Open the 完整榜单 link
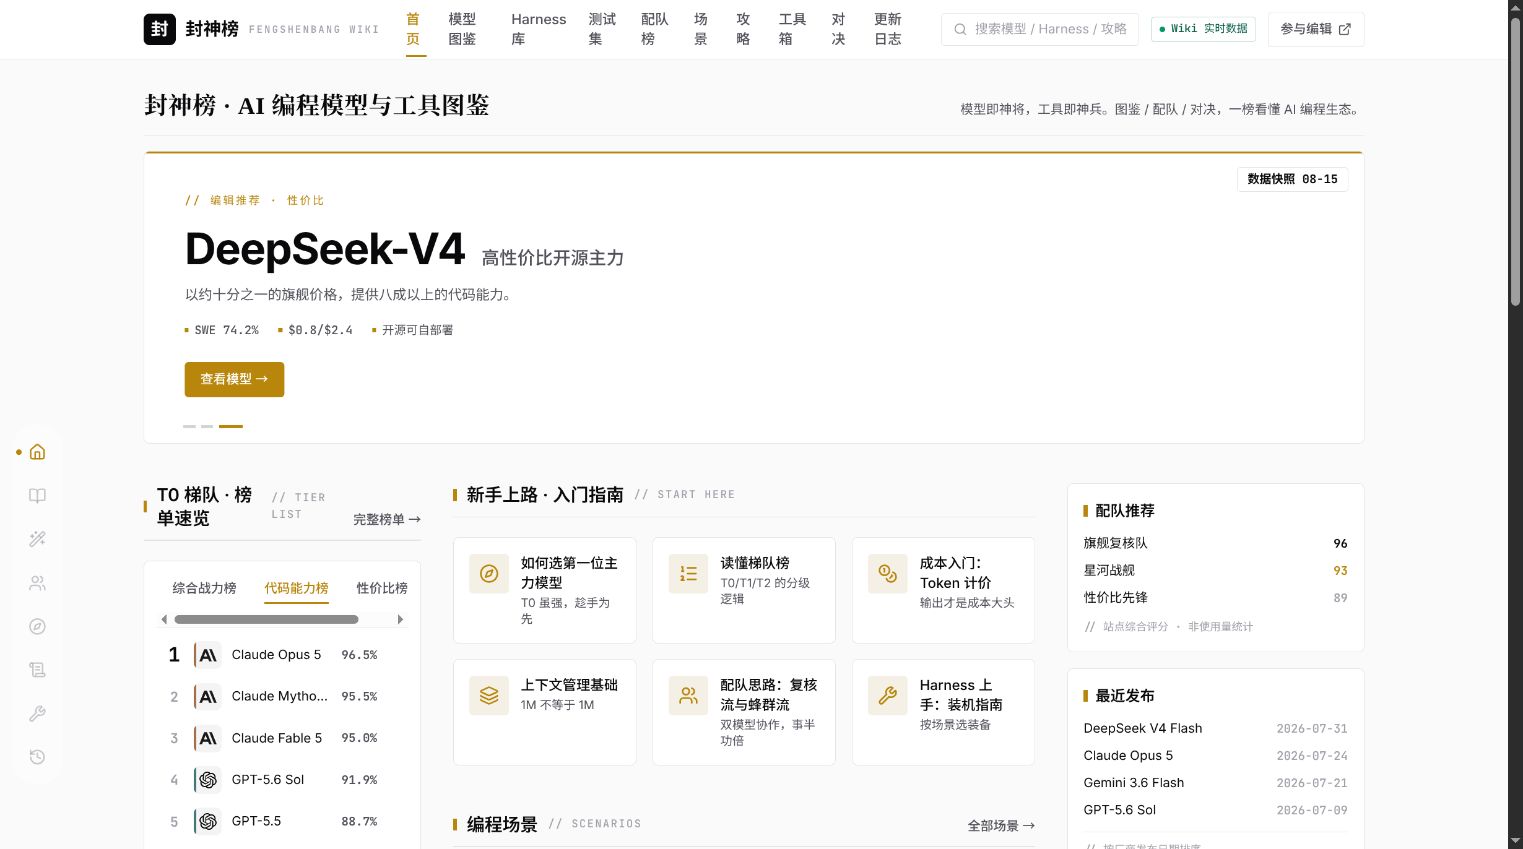 coord(387,519)
